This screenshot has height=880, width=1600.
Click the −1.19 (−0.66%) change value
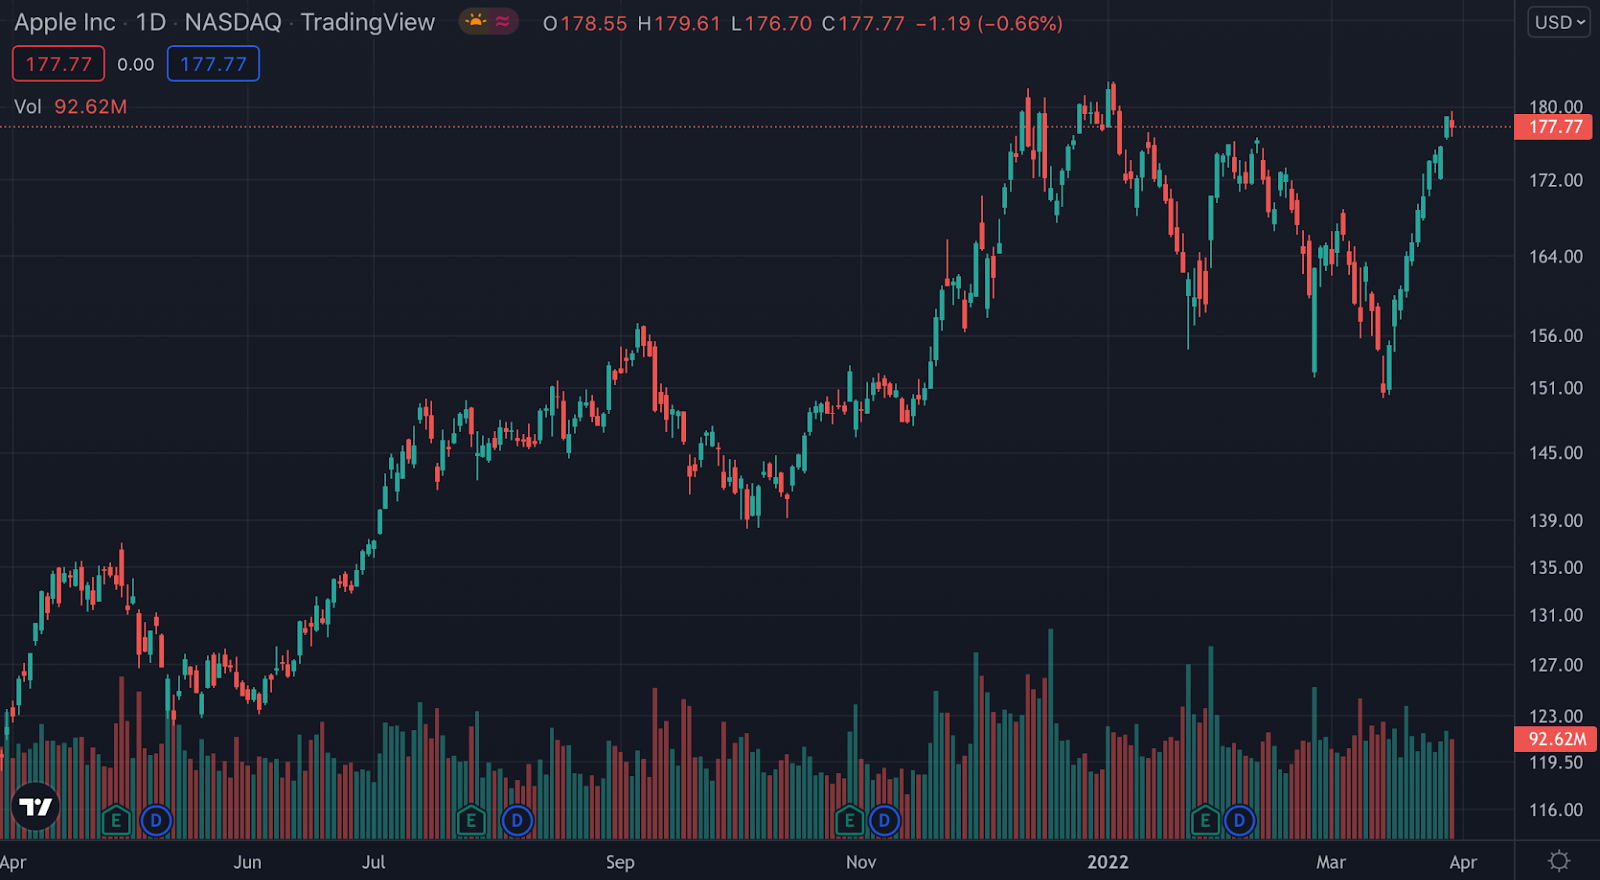989,23
